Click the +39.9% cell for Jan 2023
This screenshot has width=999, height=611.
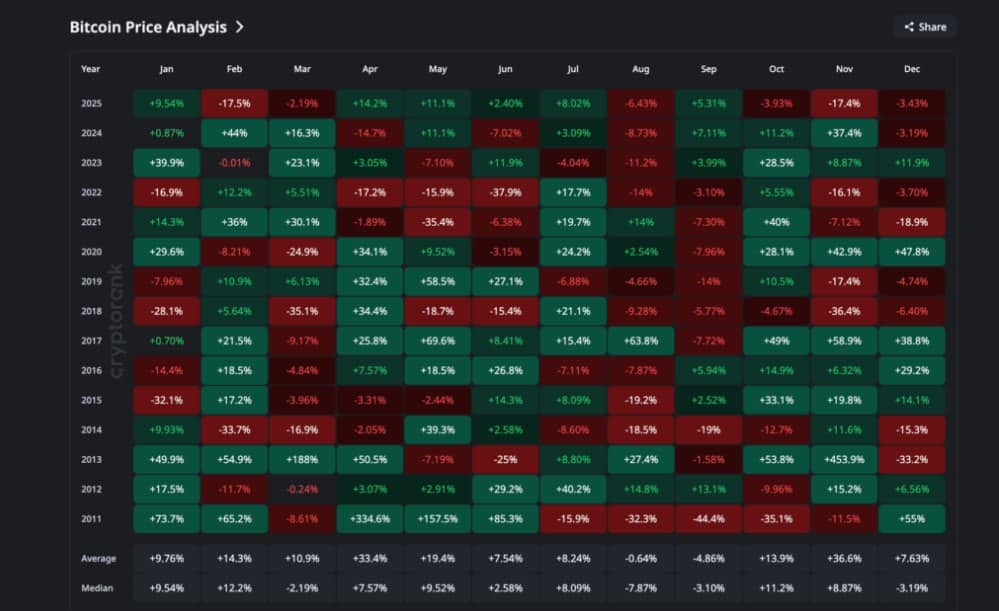coord(166,163)
